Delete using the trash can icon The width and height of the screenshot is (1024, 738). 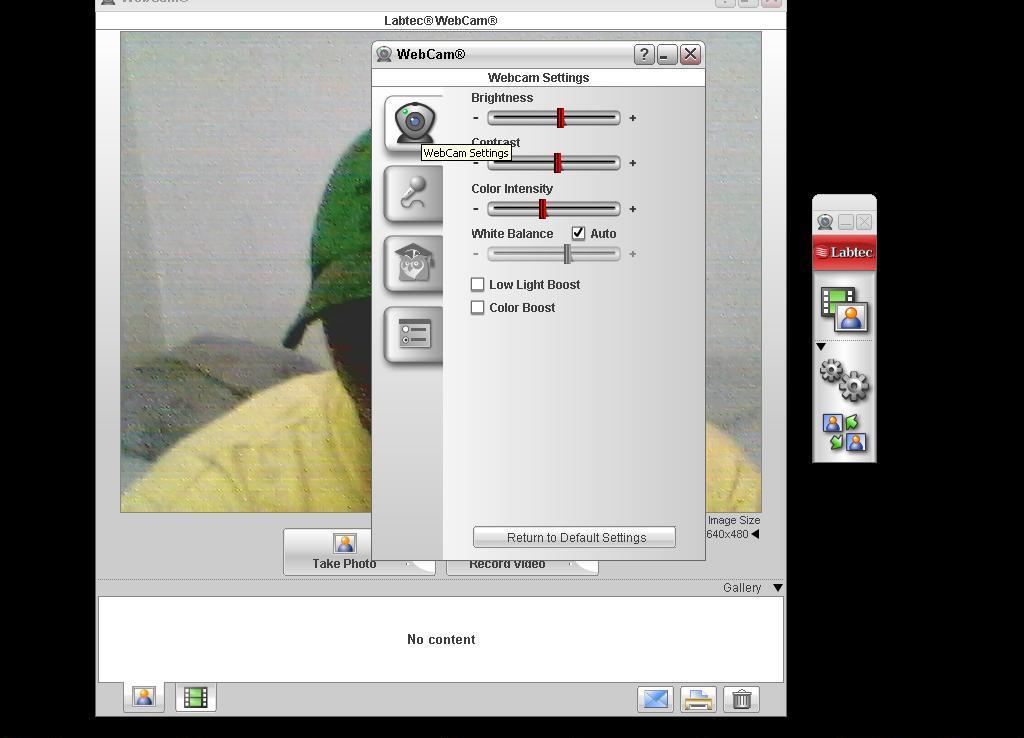[x=741, y=699]
